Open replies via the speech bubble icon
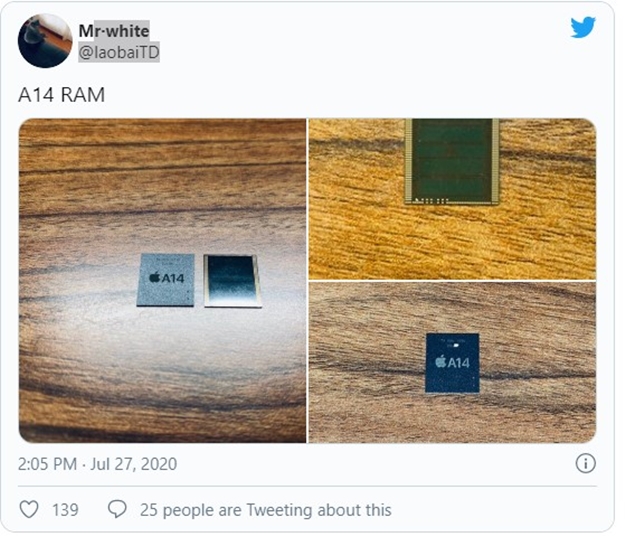The height and width of the screenshot is (536, 625). point(117,509)
